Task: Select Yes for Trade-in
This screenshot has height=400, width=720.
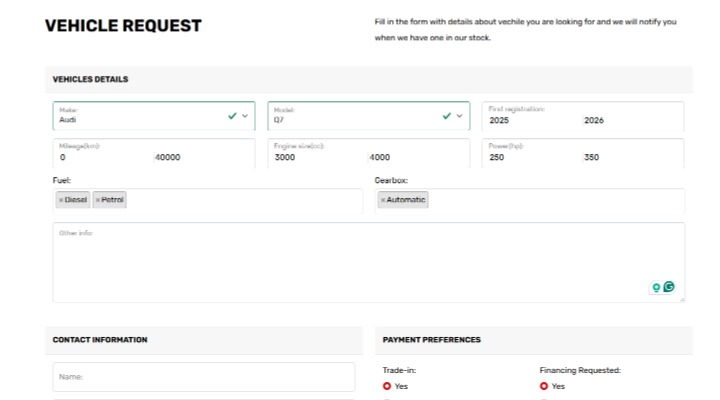Action: (387, 386)
